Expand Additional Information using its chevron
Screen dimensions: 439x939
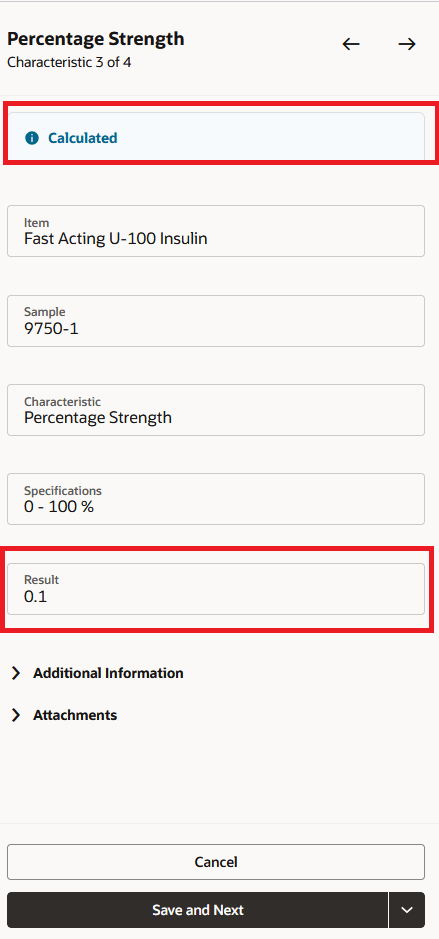[16, 673]
